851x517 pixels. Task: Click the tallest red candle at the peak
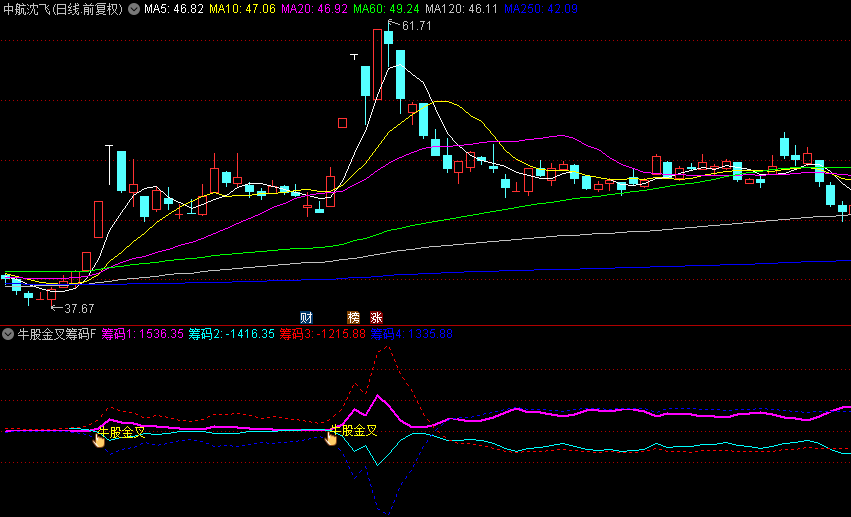click(x=377, y=65)
